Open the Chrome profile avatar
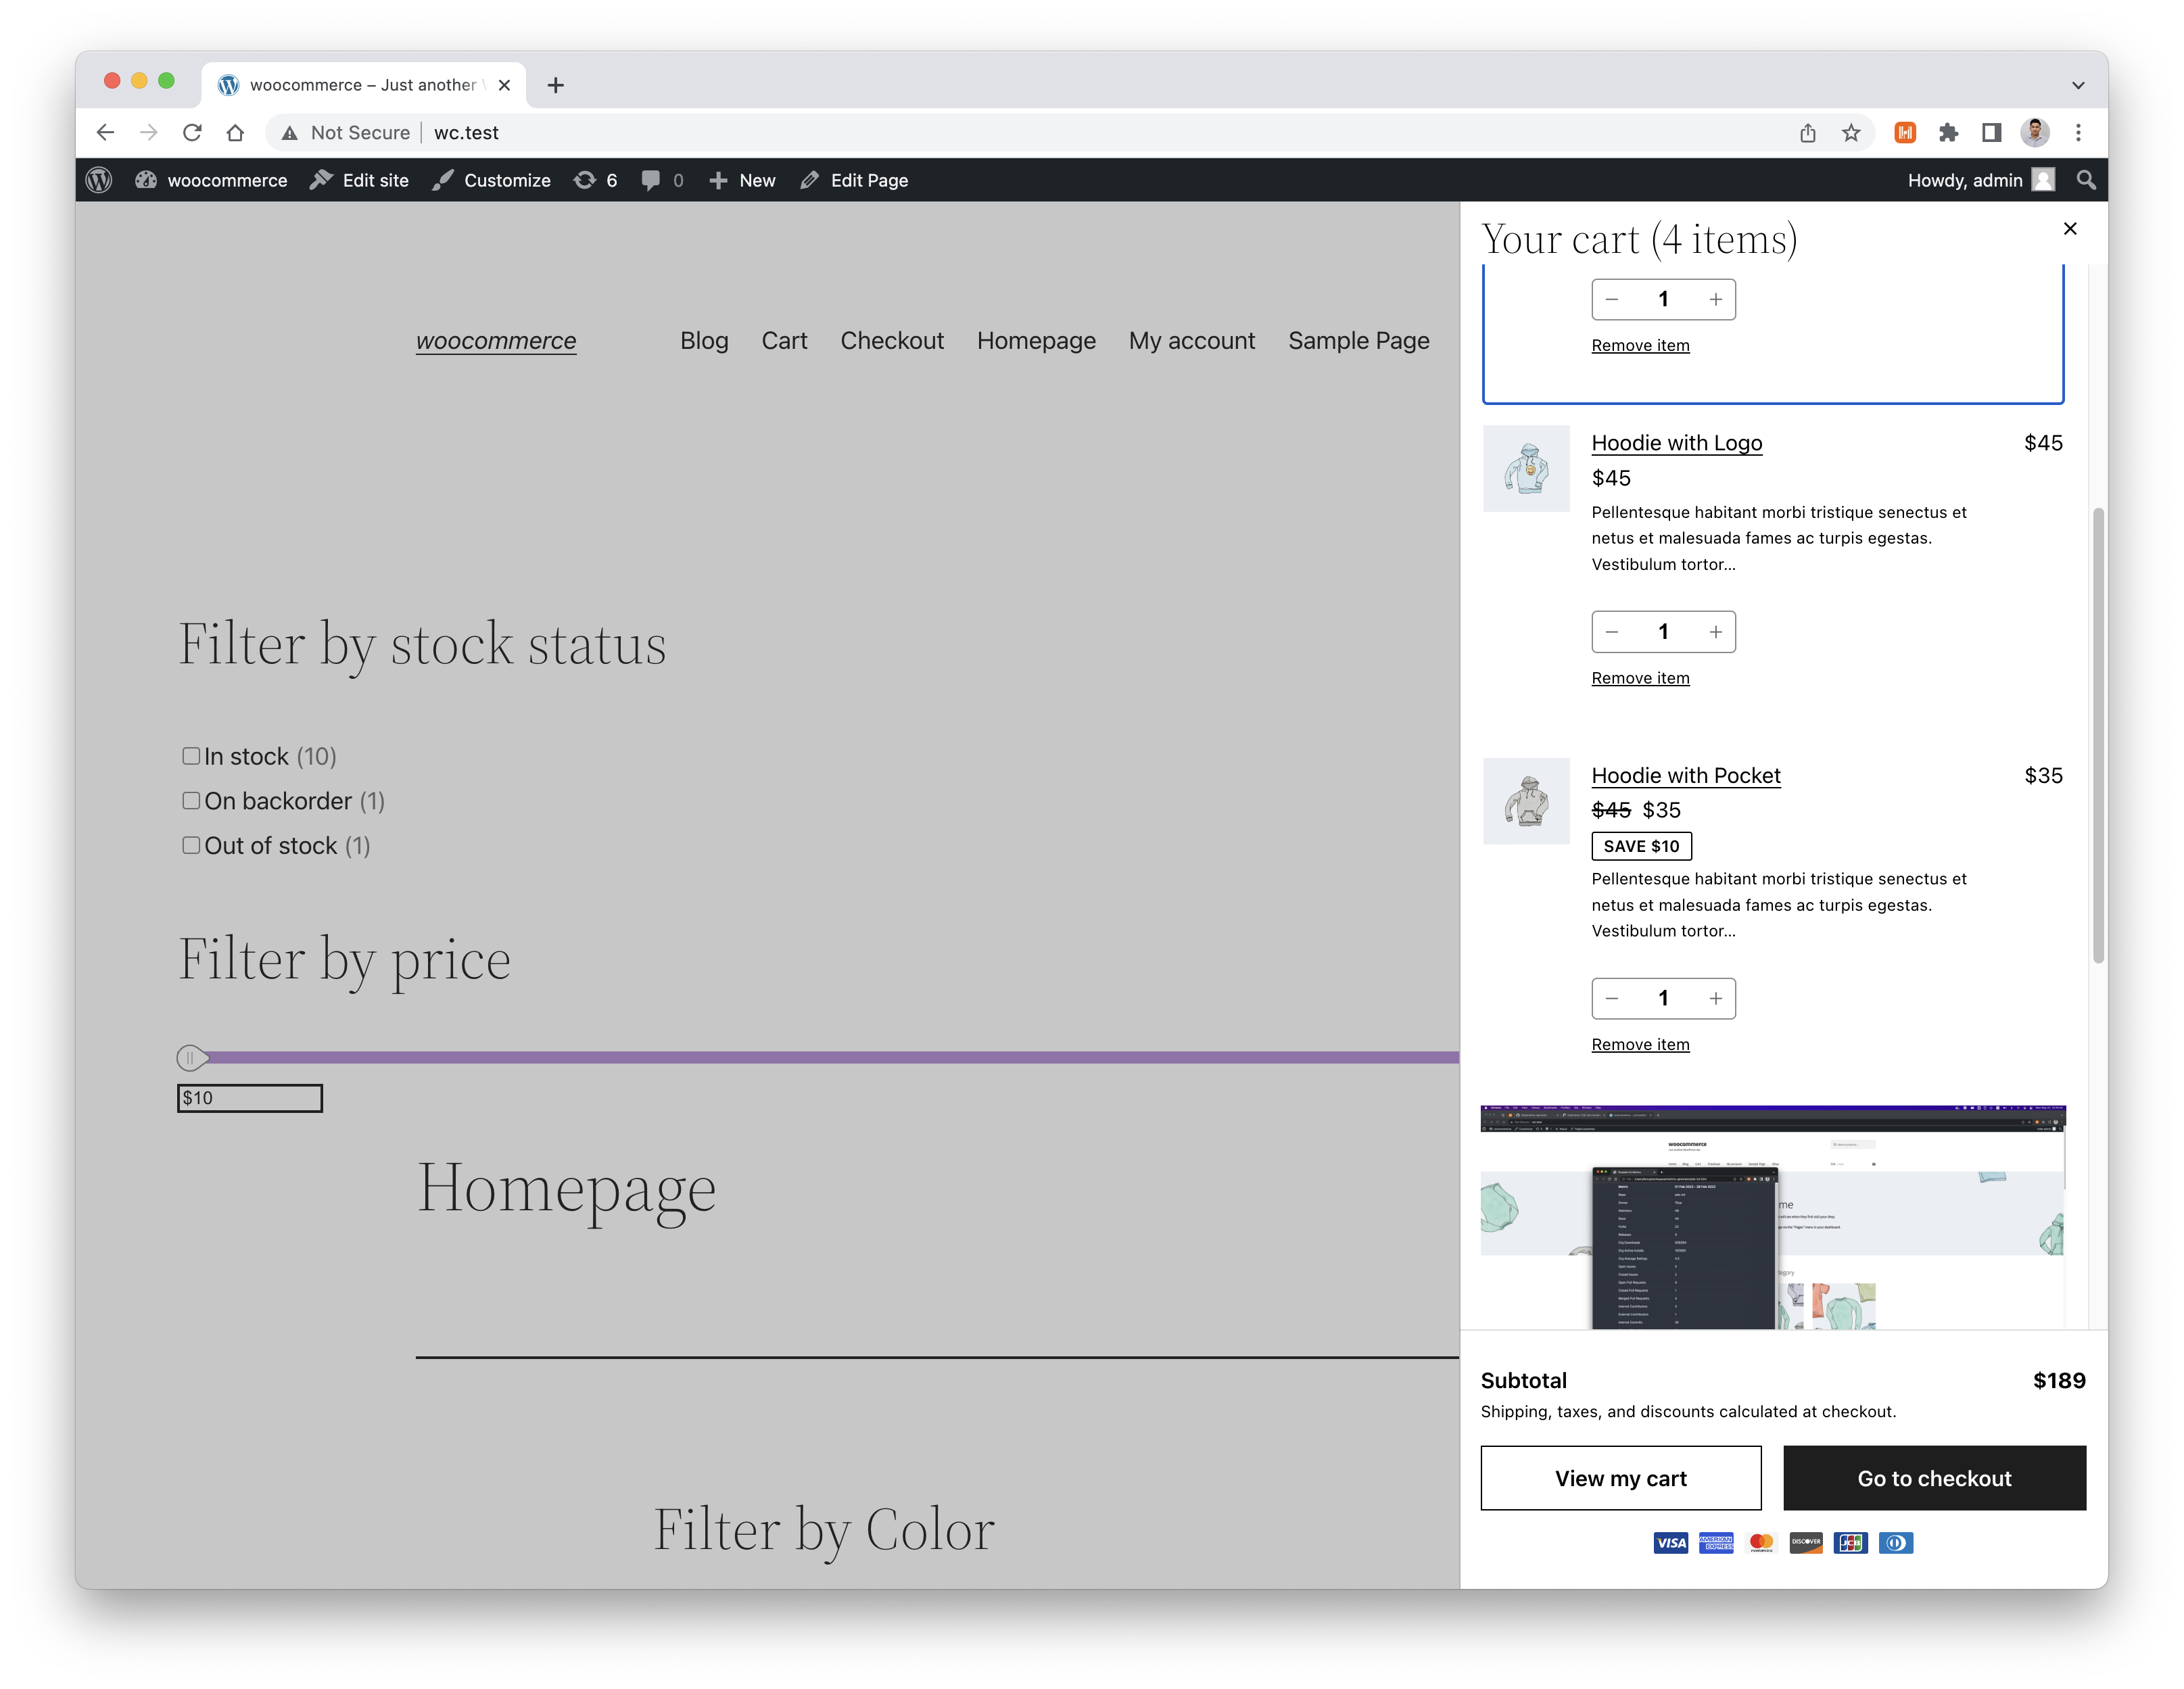 [2034, 132]
